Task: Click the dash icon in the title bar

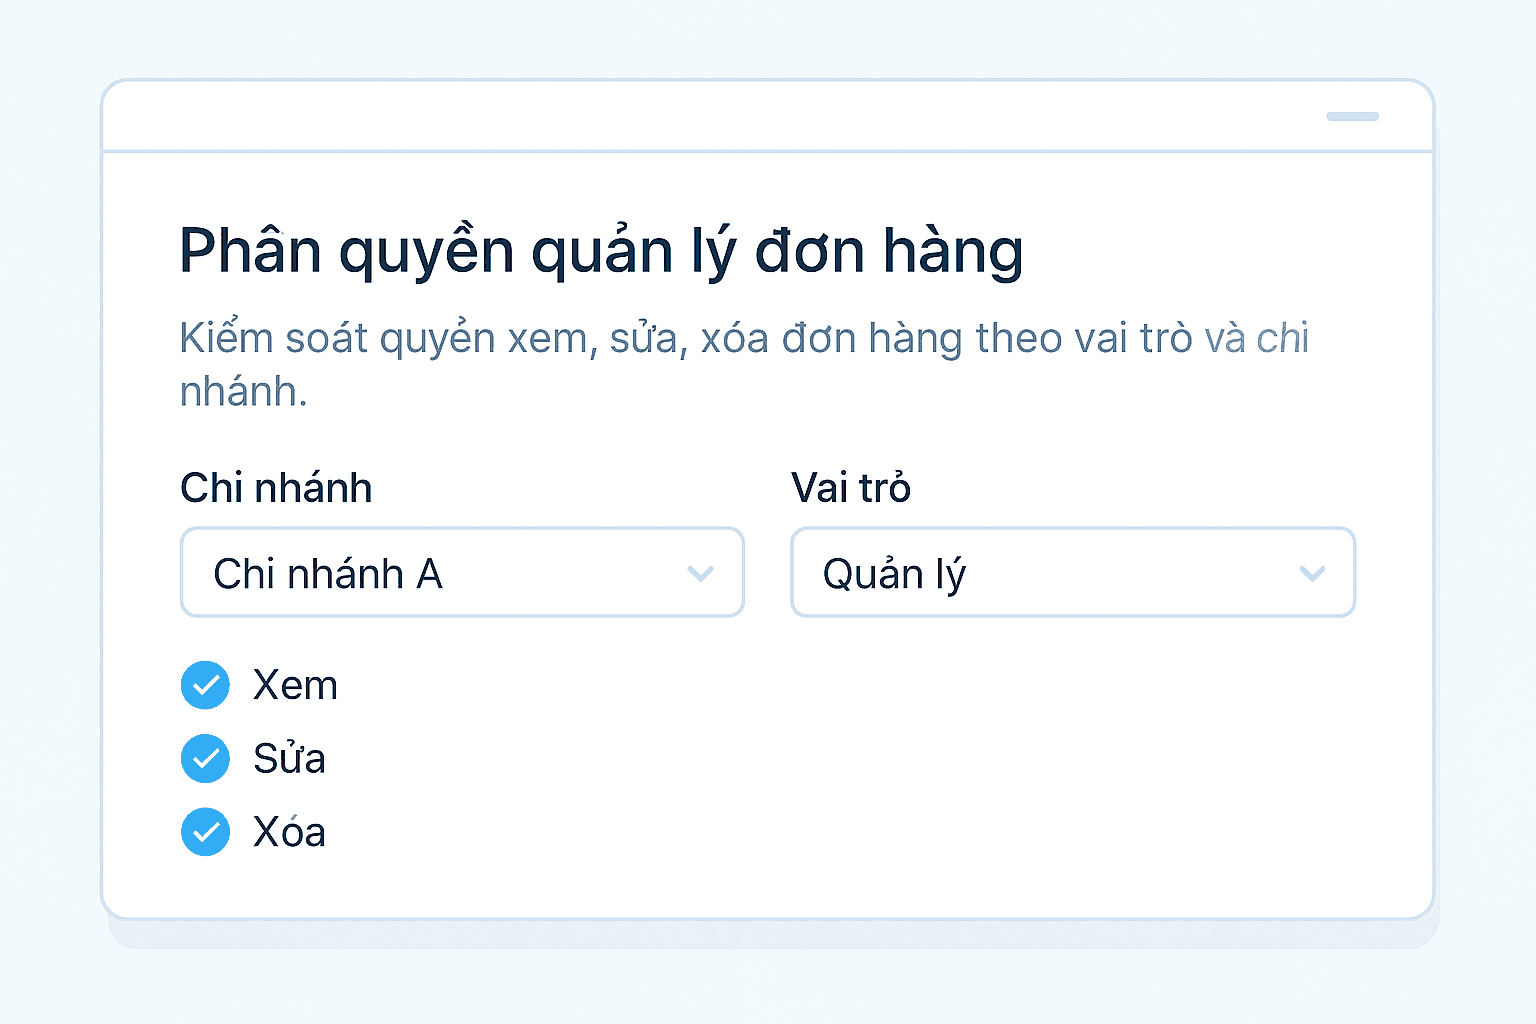Action: coord(1352,117)
